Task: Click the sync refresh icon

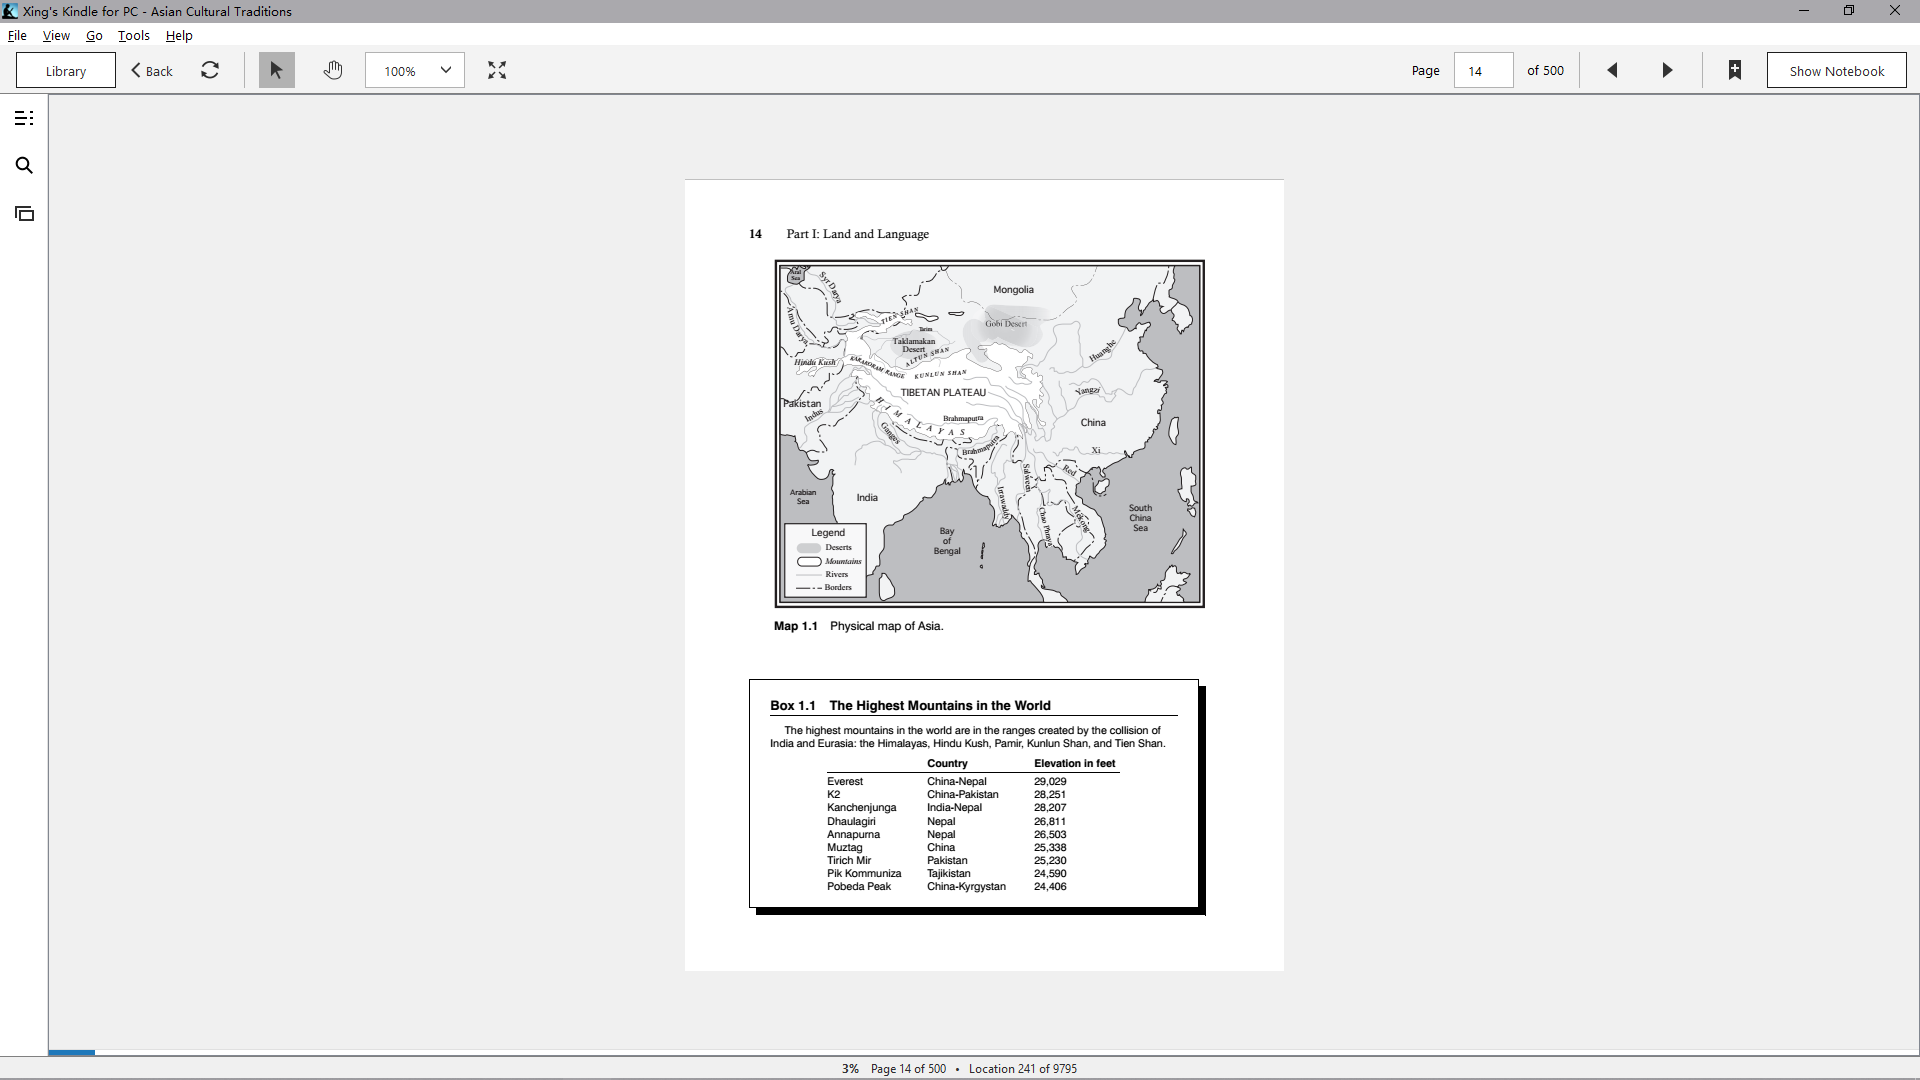Action: [210, 70]
